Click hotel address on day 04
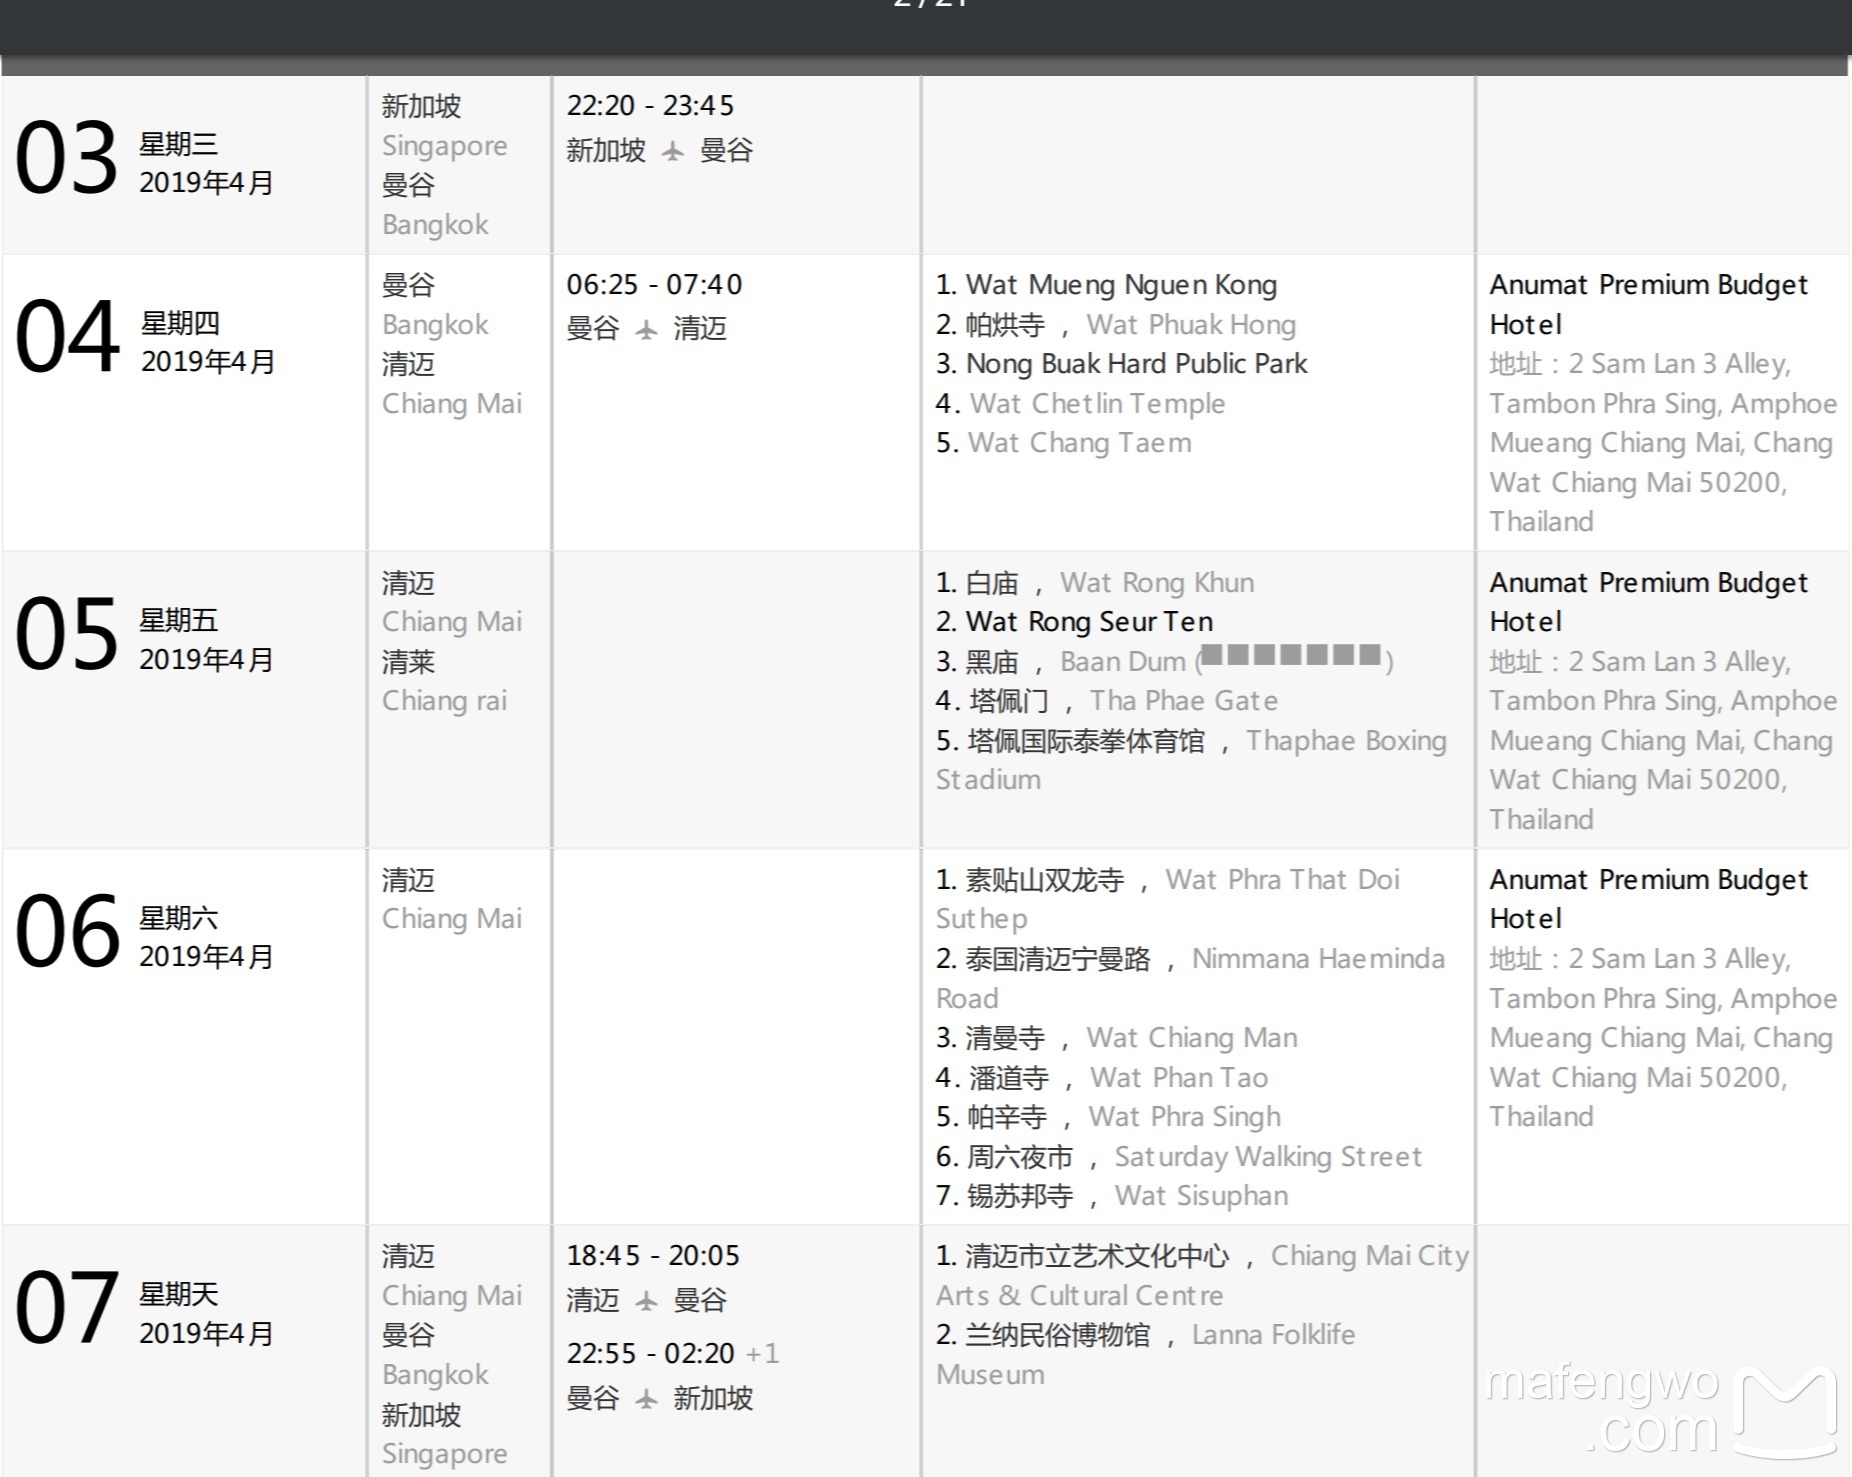 tap(1663, 443)
